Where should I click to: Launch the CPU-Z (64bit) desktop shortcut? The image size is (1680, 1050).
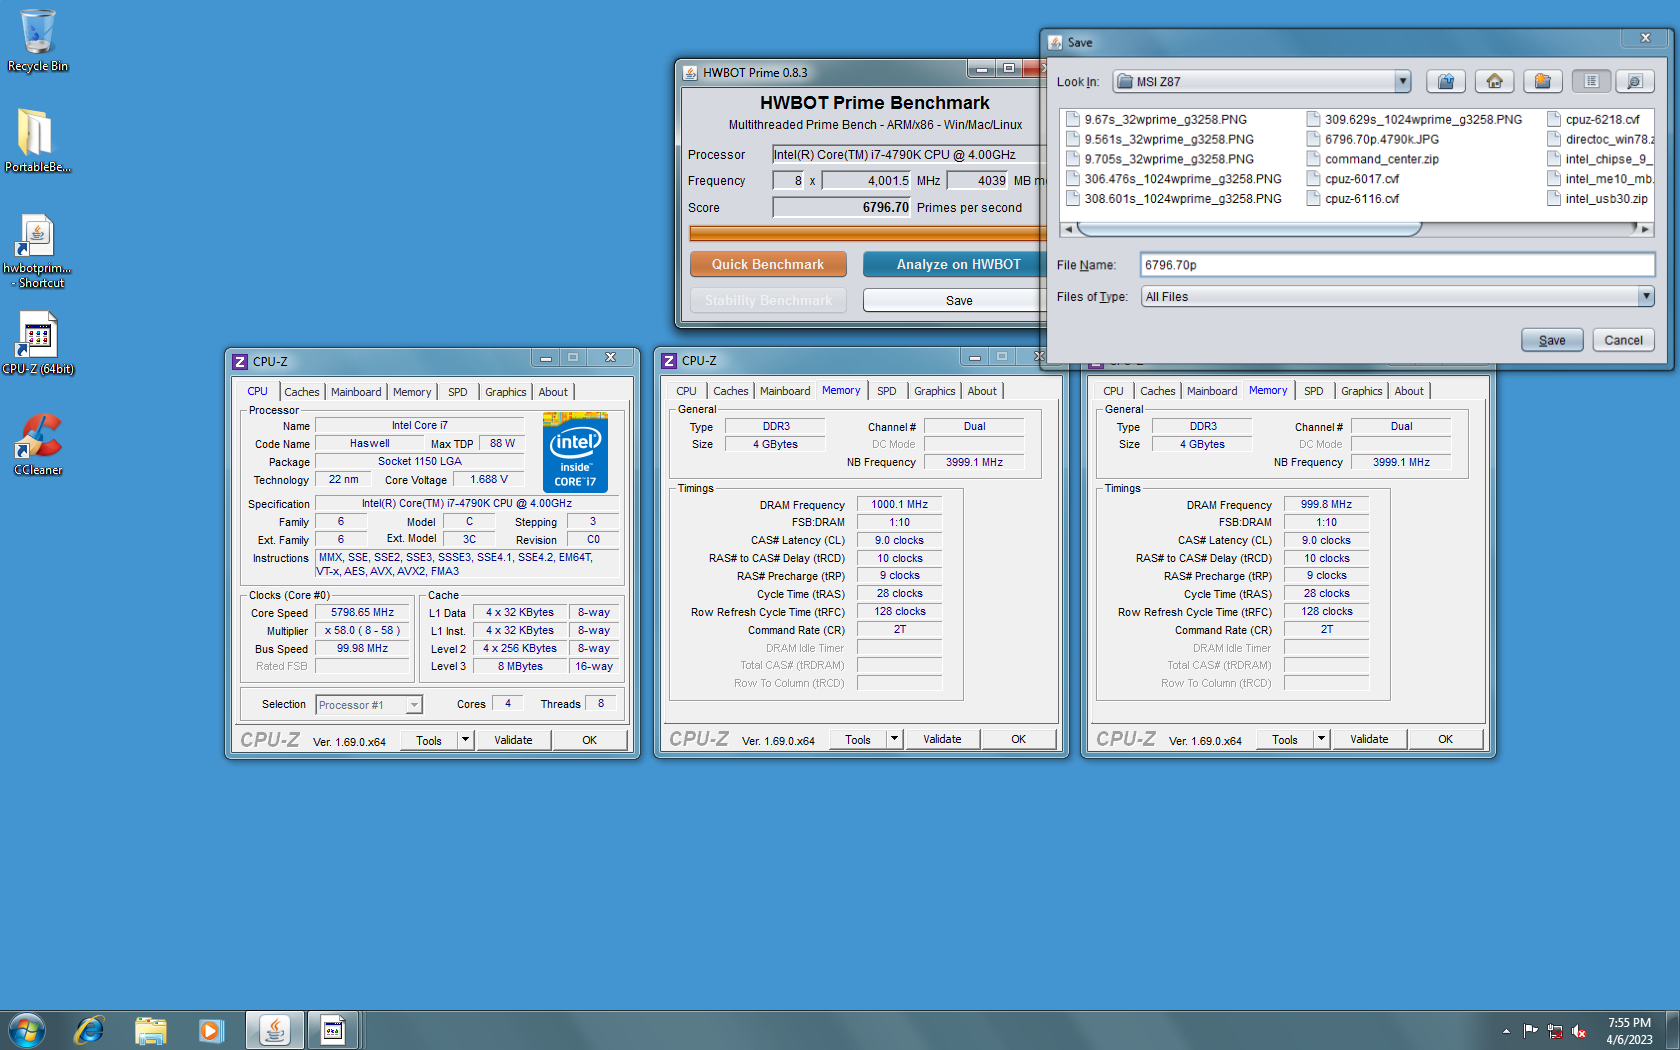(38, 342)
